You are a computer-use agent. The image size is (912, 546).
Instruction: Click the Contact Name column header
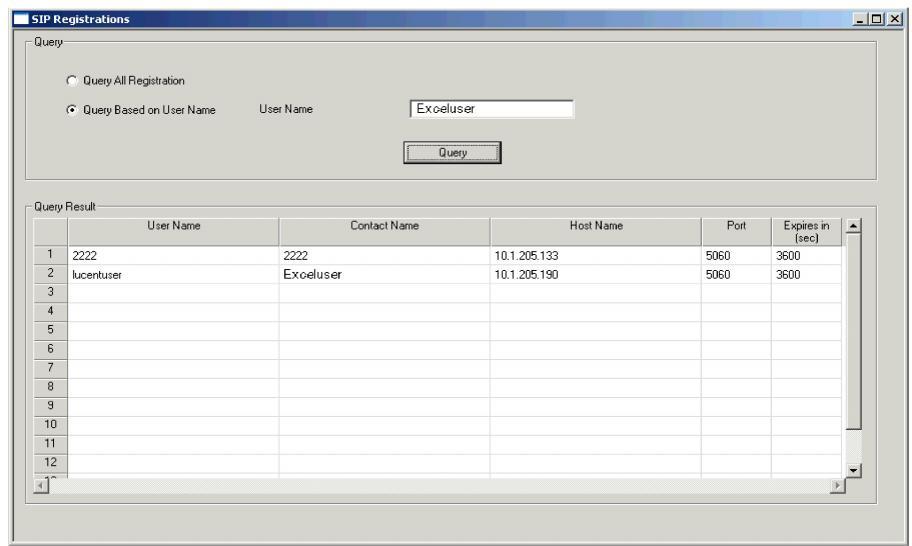[384, 227]
